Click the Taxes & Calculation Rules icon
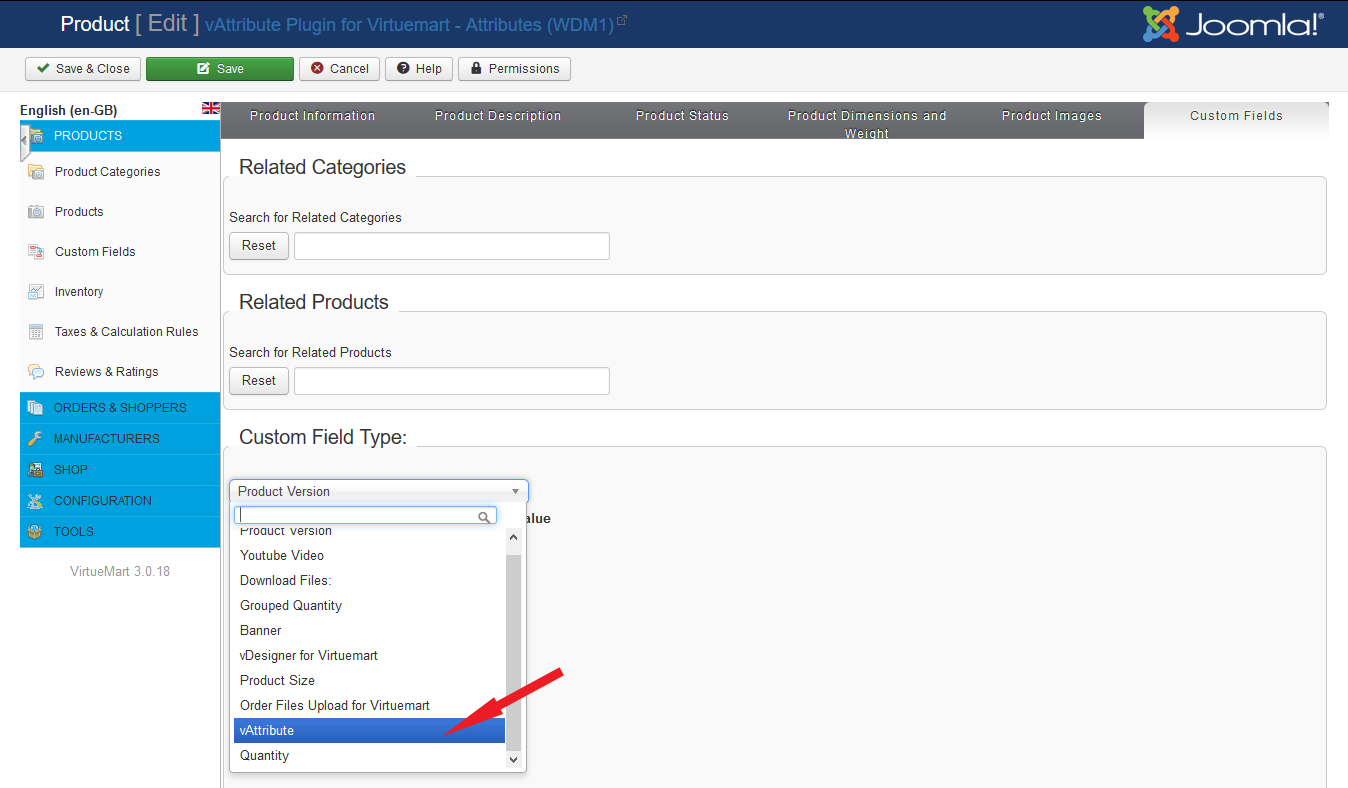This screenshot has width=1348, height=788. pyautogui.click(x=36, y=332)
